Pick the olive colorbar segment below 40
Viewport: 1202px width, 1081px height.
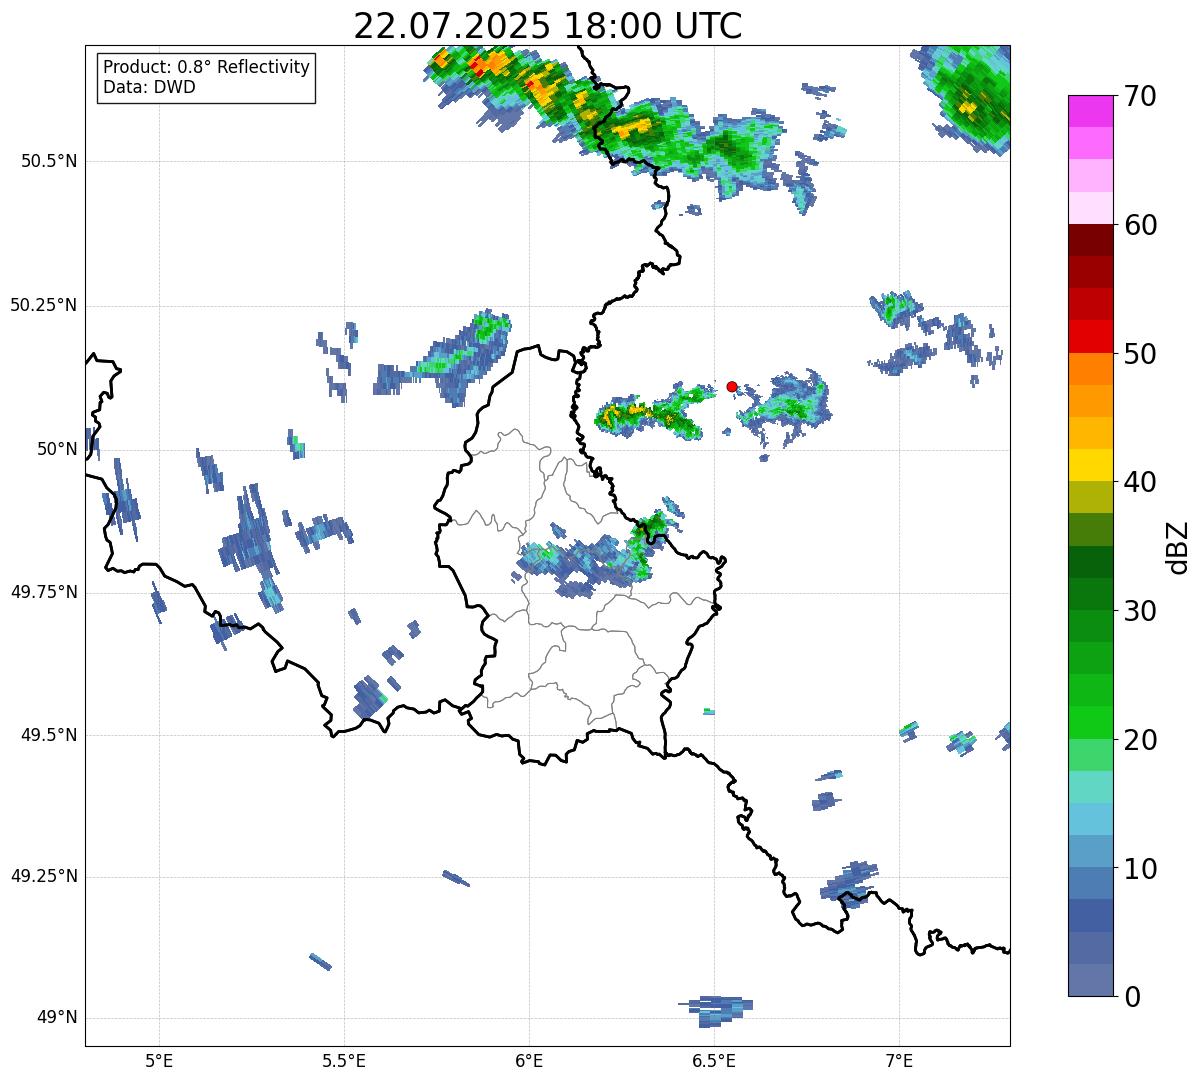1090,497
